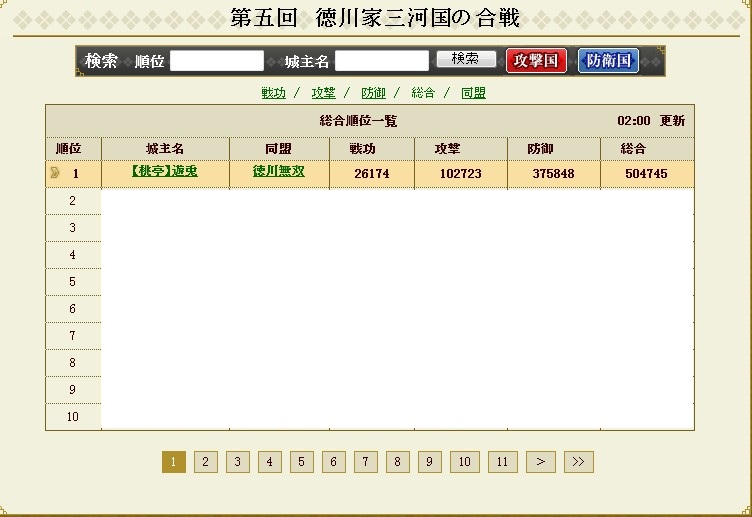The width and height of the screenshot is (752, 517).
Task: Click the 防御 column header
Action: click(x=553, y=149)
